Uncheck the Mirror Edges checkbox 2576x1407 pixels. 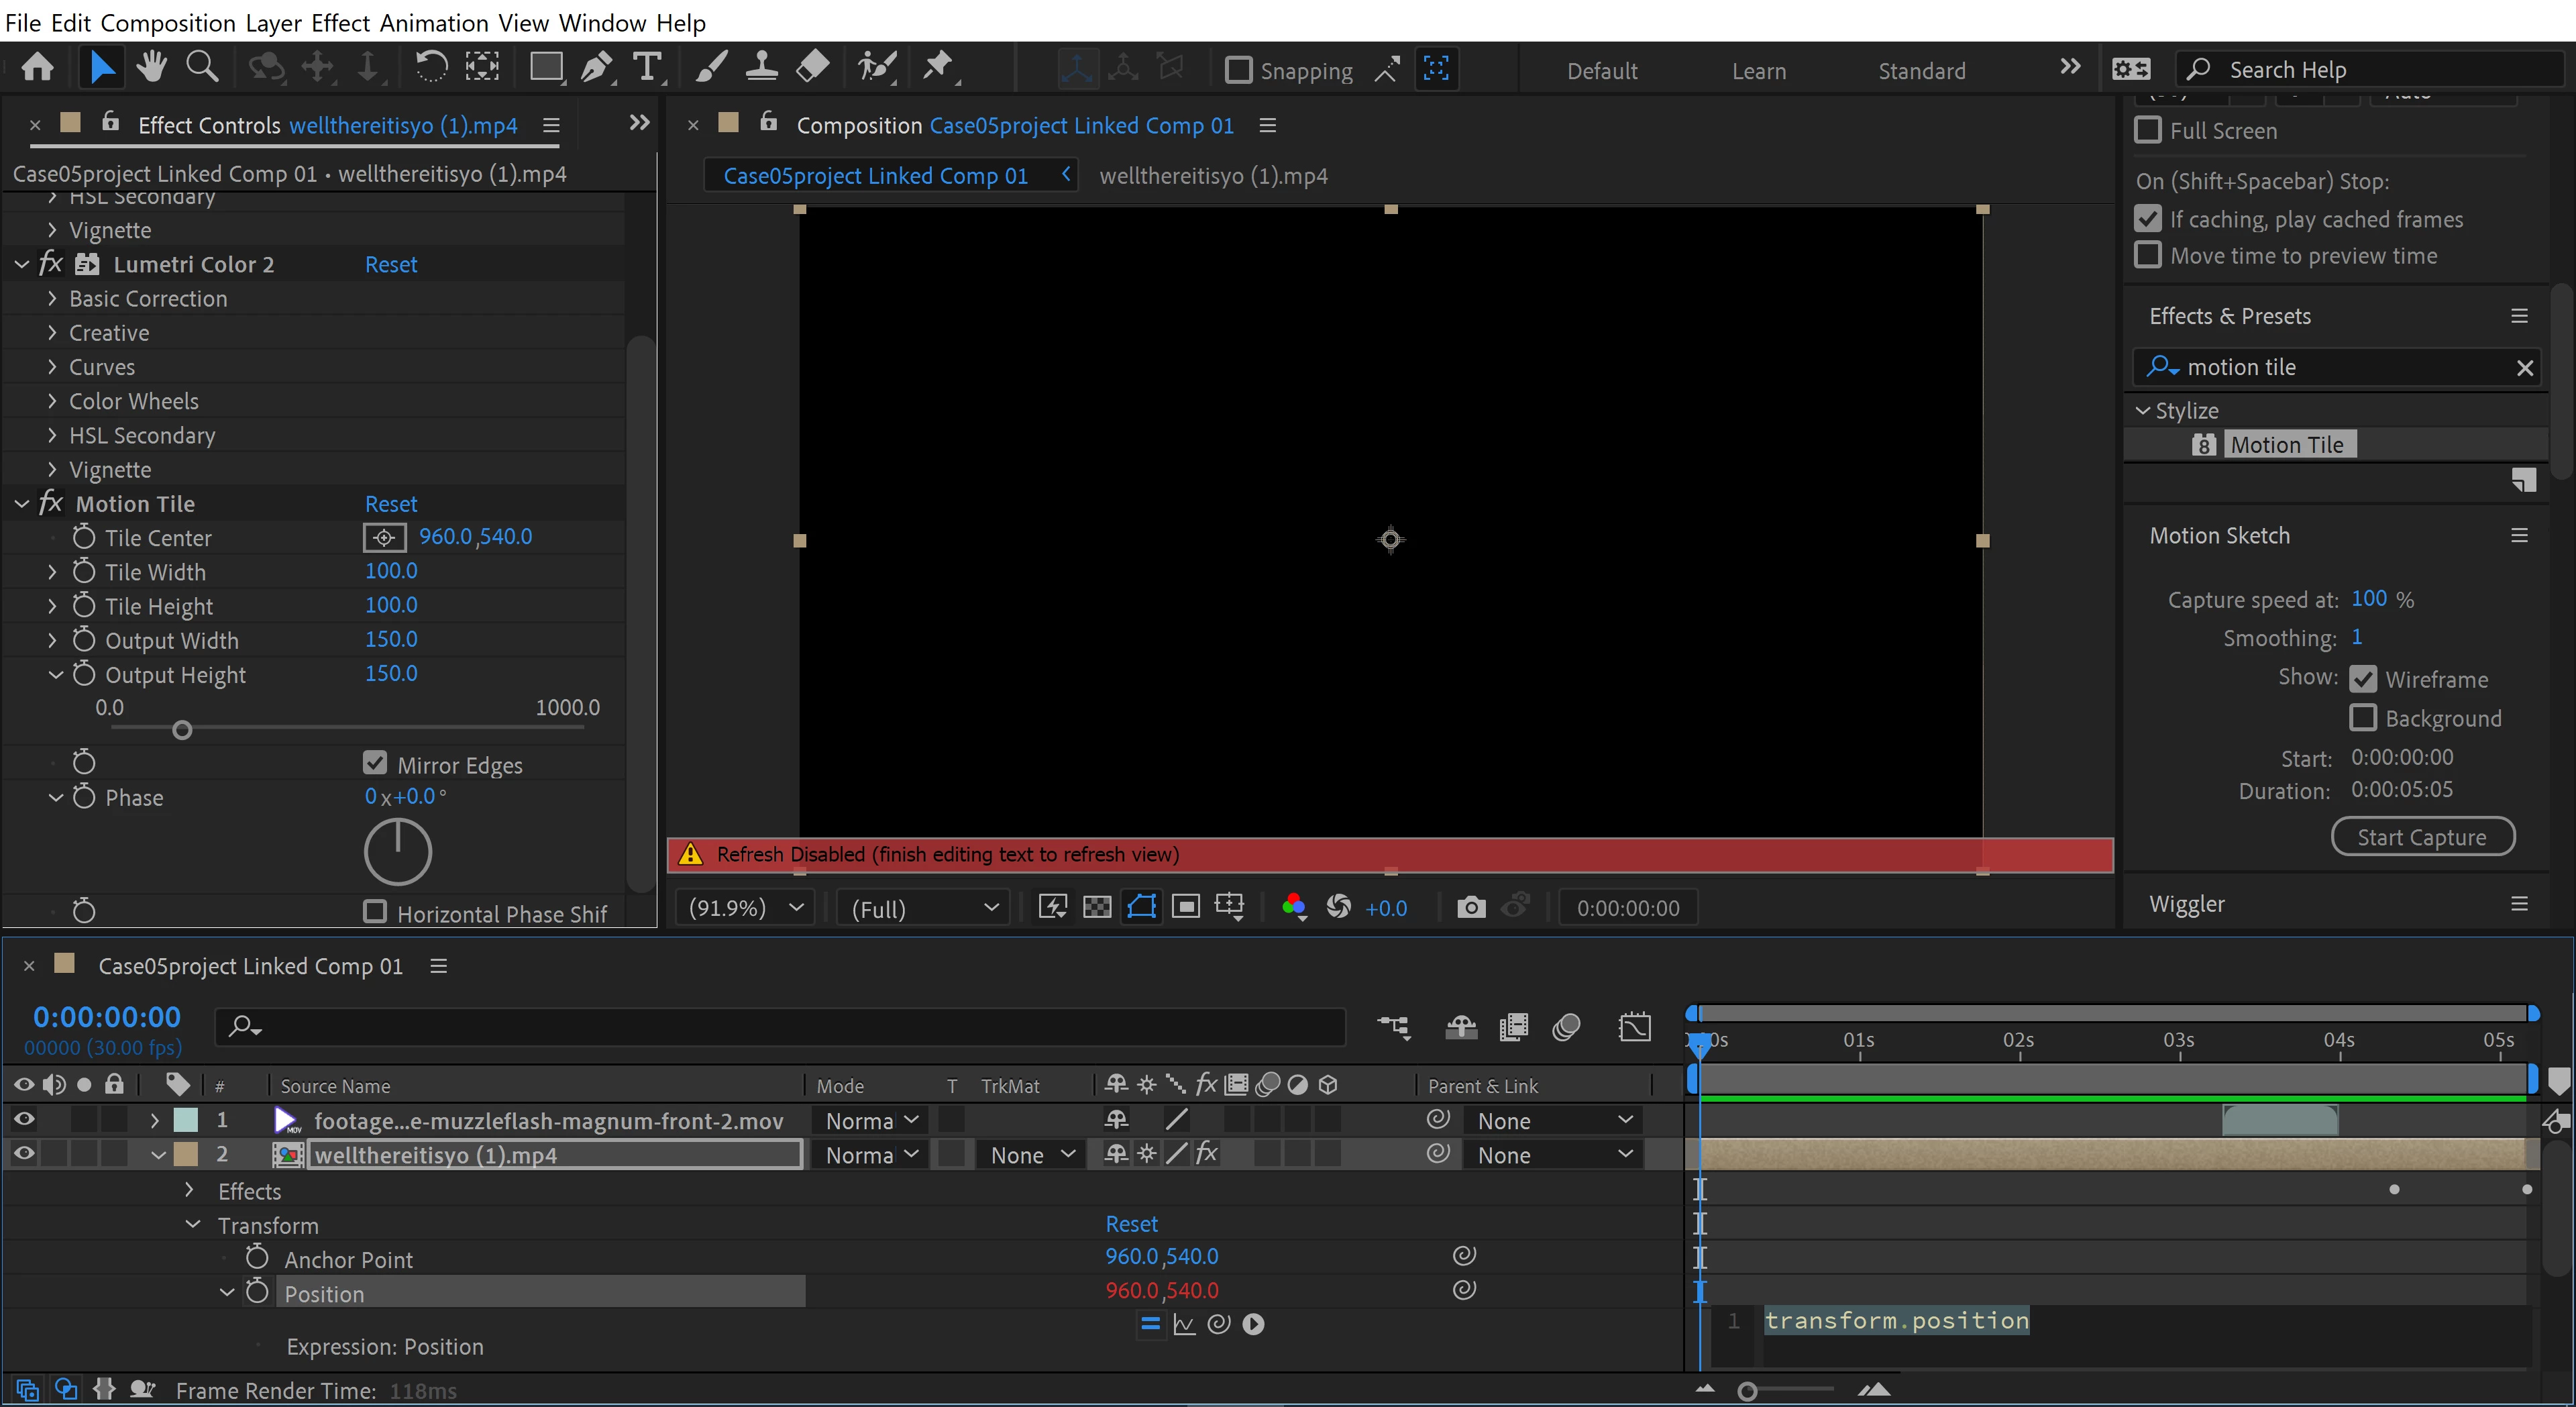[x=375, y=763]
